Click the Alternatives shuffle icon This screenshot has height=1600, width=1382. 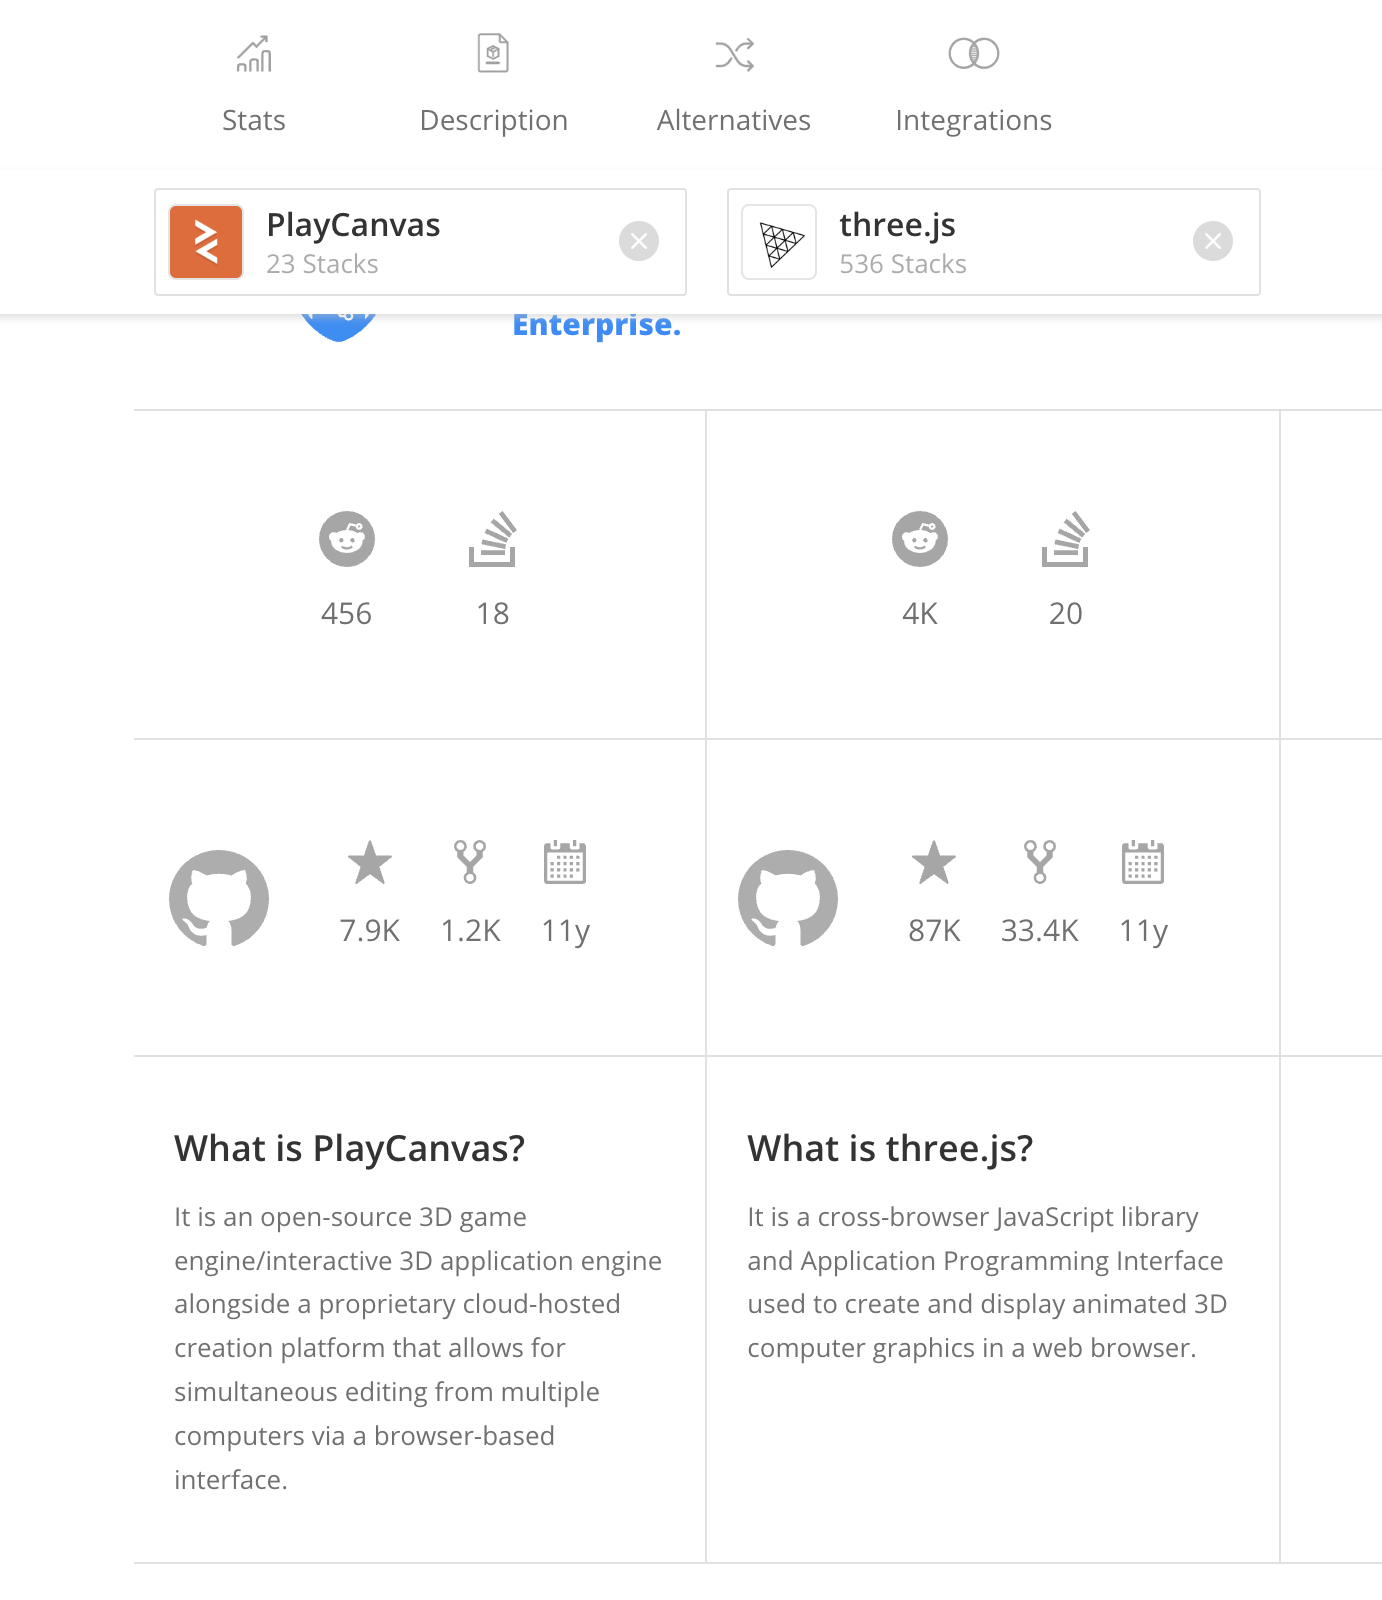[733, 55]
